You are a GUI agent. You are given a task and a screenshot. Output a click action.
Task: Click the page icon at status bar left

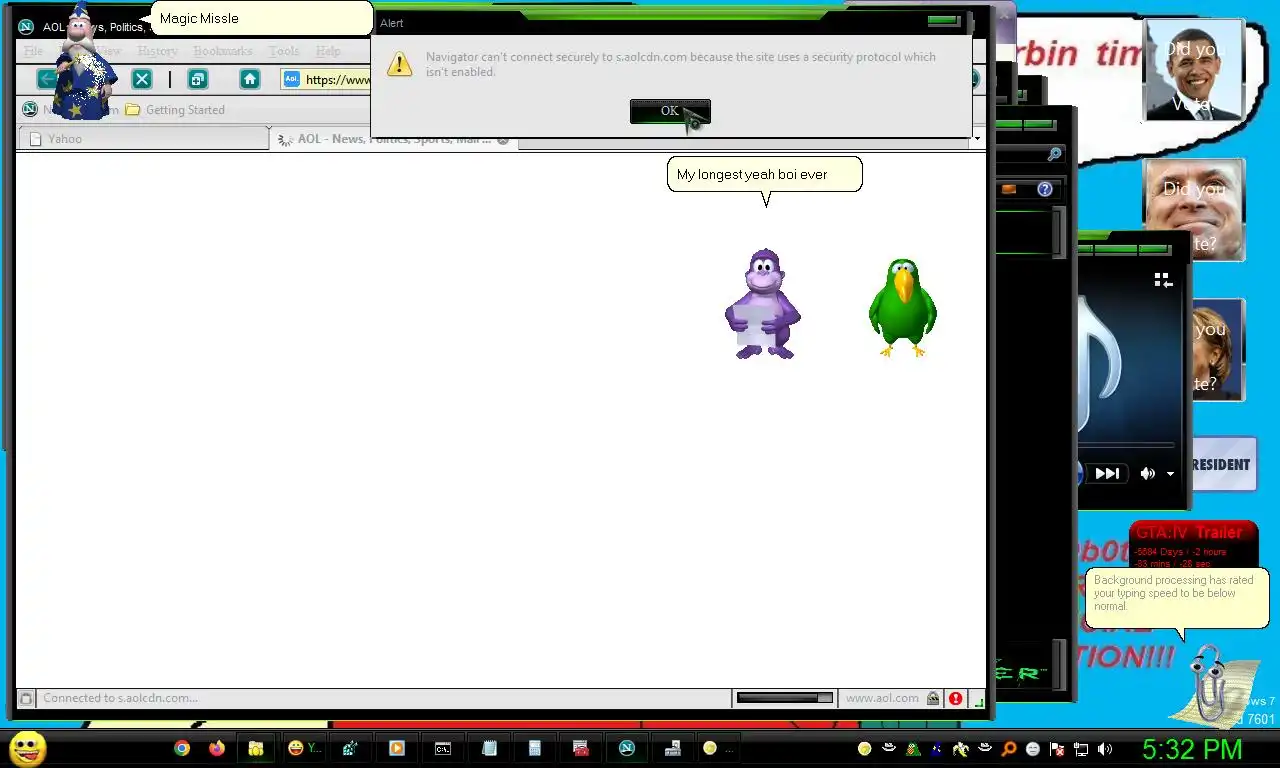pos(27,699)
